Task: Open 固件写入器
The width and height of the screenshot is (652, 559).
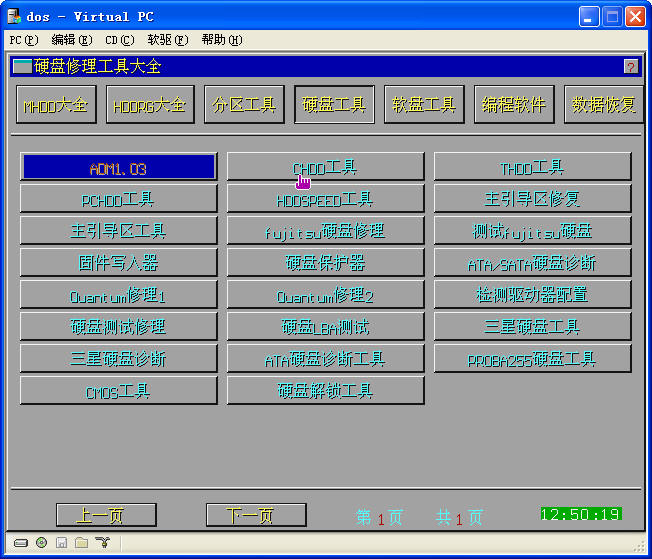Action: click(x=119, y=262)
